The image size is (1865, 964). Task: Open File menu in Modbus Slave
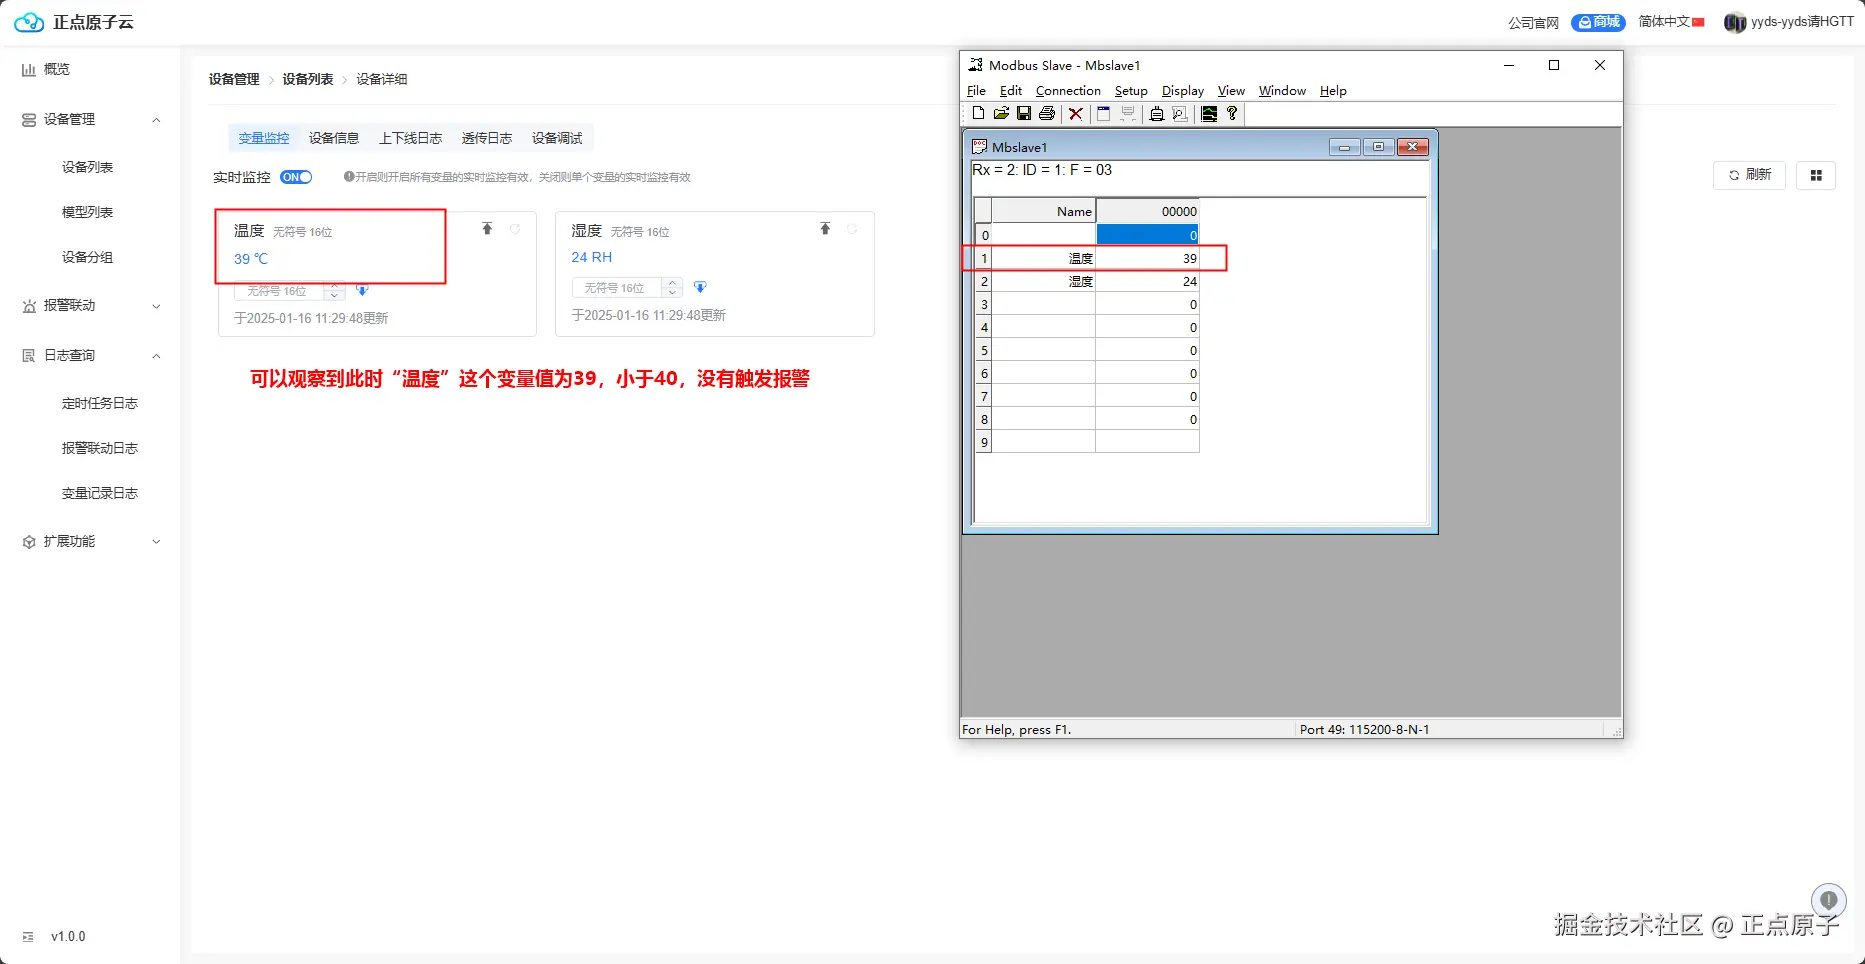pyautogui.click(x=976, y=91)
